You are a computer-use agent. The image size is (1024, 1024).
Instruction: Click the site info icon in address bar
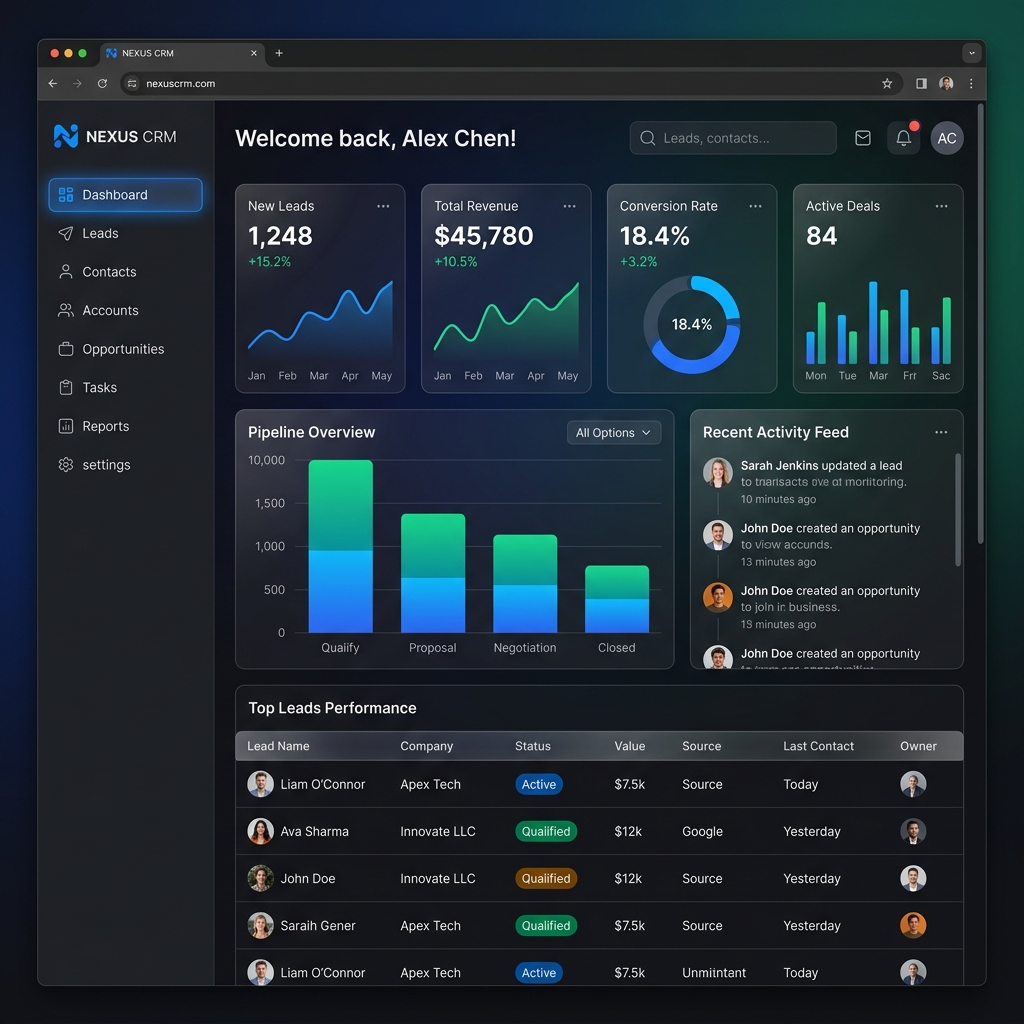coord(132,84)
